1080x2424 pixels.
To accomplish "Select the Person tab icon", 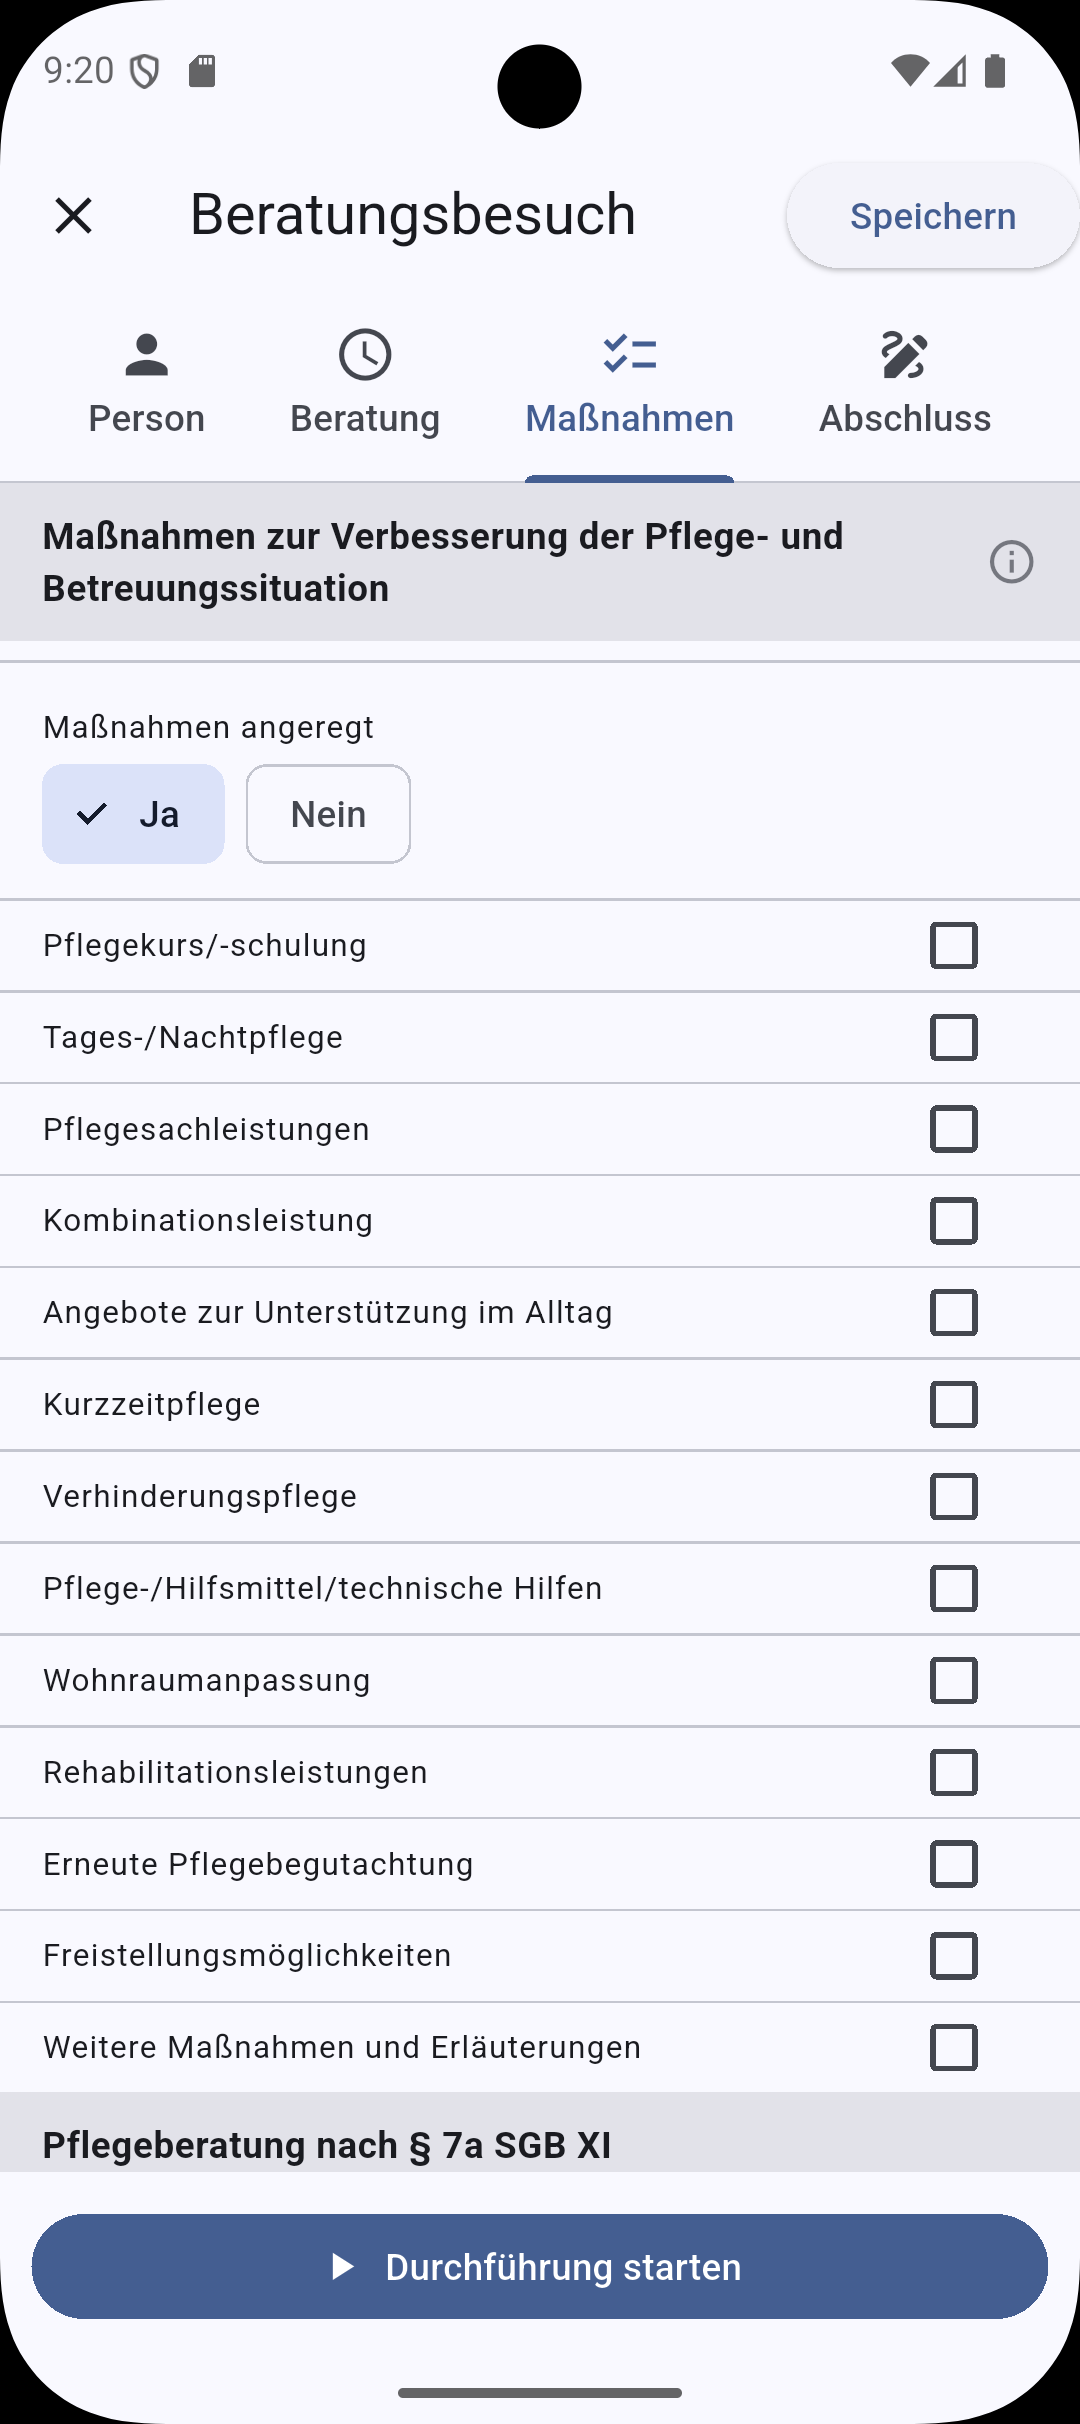I will 146,355.
